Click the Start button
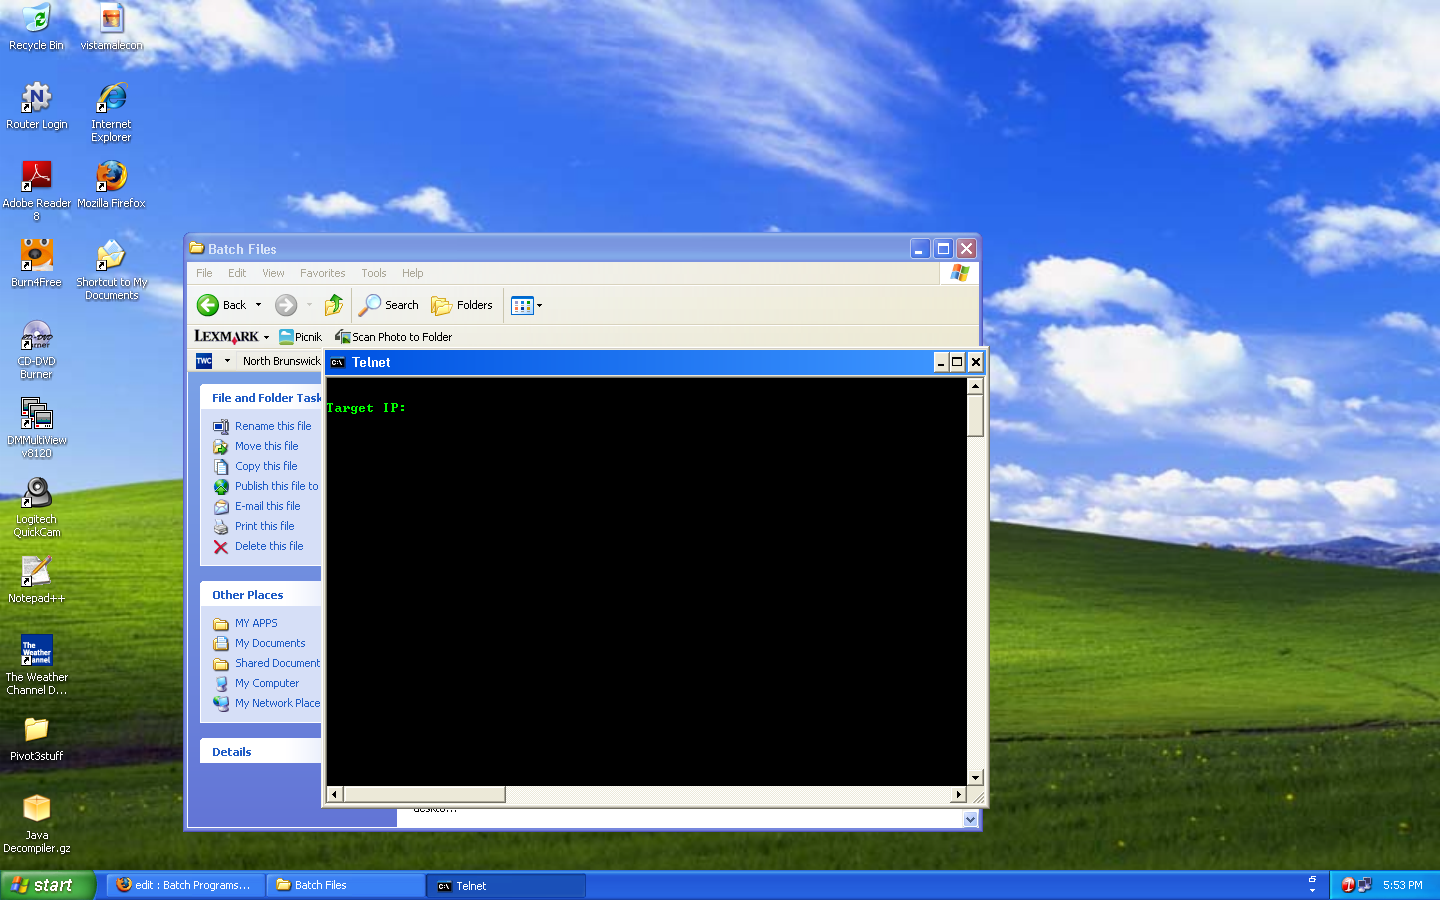1440x900 pixels. [47, 885]
